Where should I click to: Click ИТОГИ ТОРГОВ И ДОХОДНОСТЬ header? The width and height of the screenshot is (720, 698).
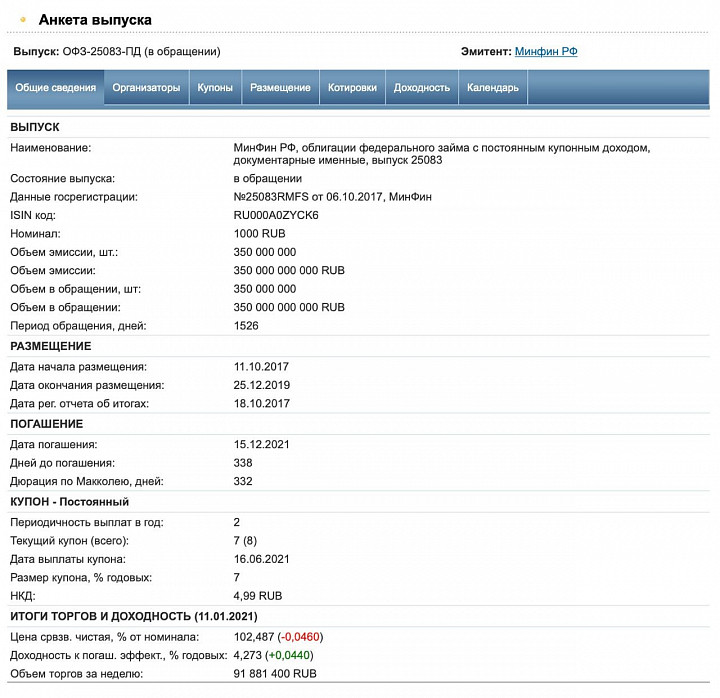click(134, 616)
